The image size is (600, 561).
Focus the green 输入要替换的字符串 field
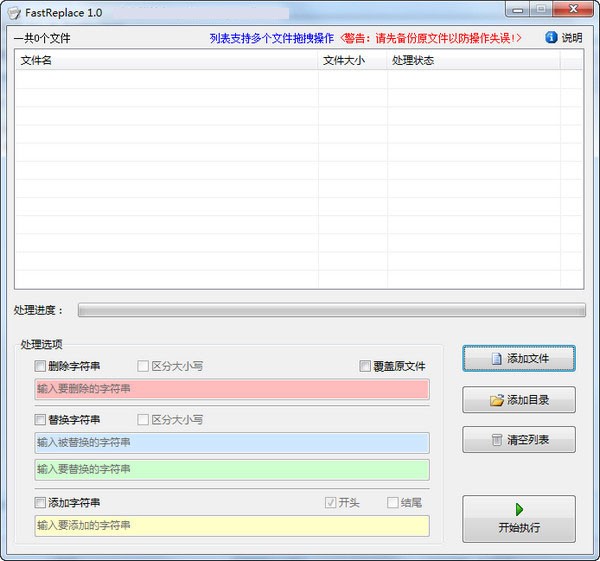pos(232,470)
